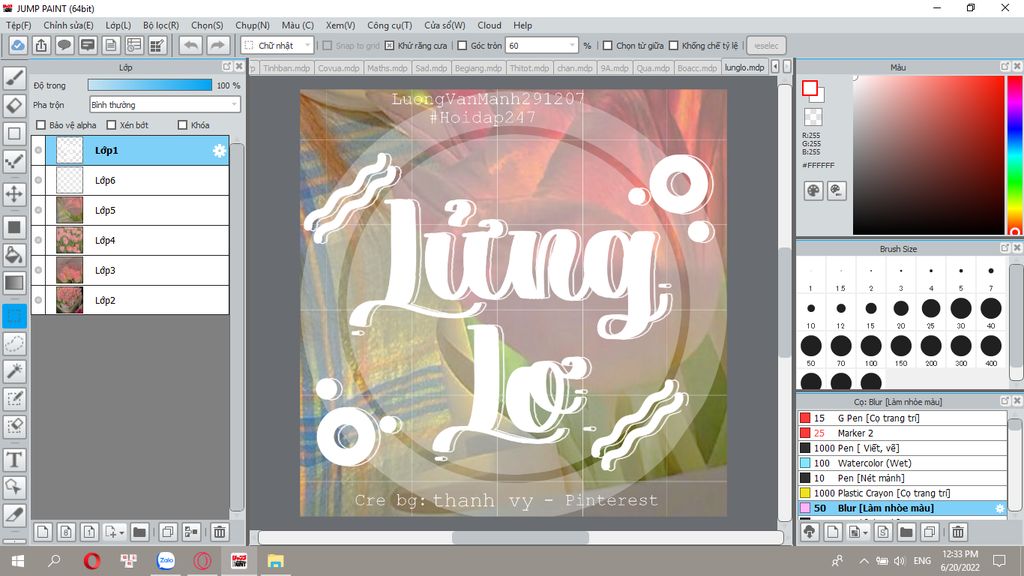This screenshot has height=576, width=1024.
Task: Click the speech bubble icon in toolbar
Action: tap(64, 46)
